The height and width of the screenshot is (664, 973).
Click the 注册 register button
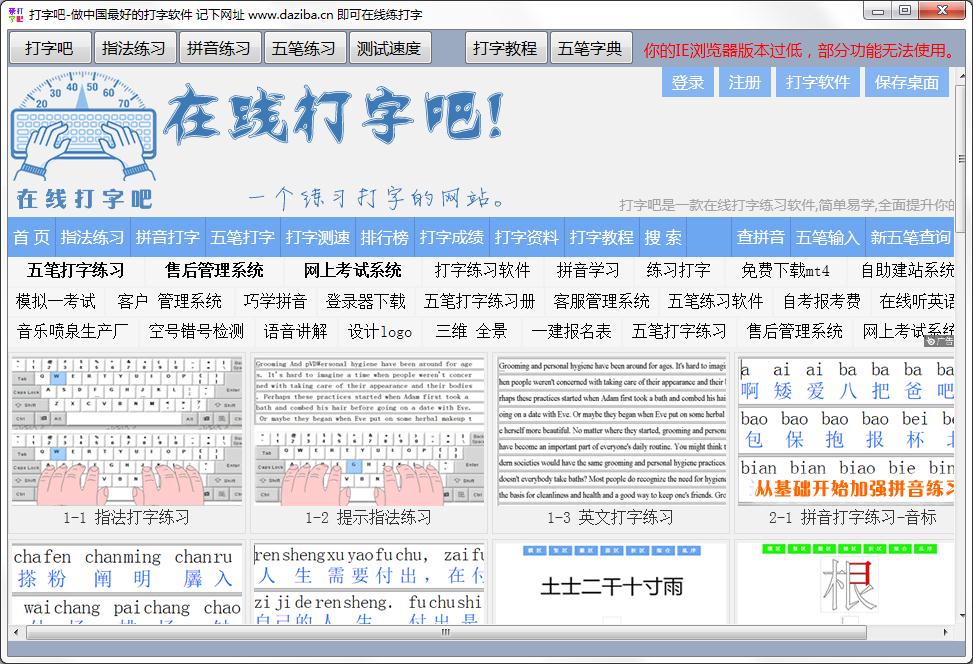pos(743,83)
